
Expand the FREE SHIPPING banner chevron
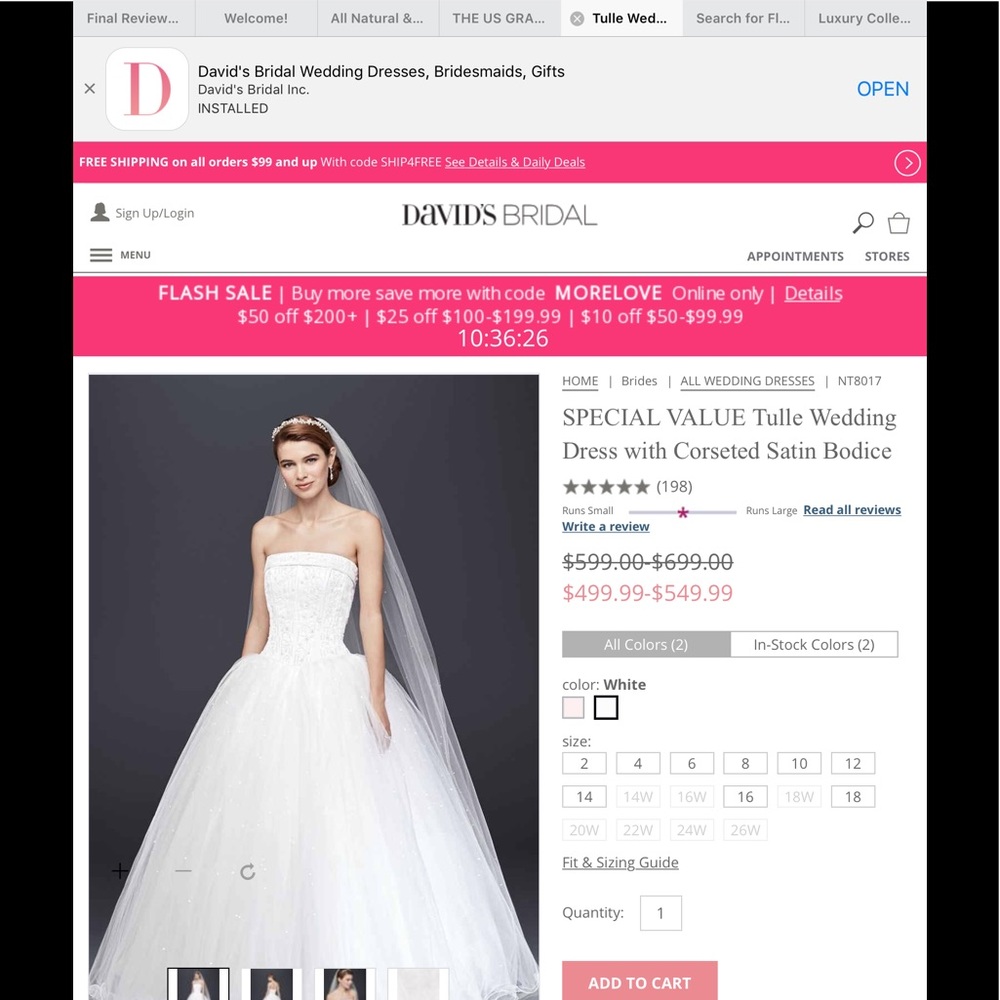point(907,162)
